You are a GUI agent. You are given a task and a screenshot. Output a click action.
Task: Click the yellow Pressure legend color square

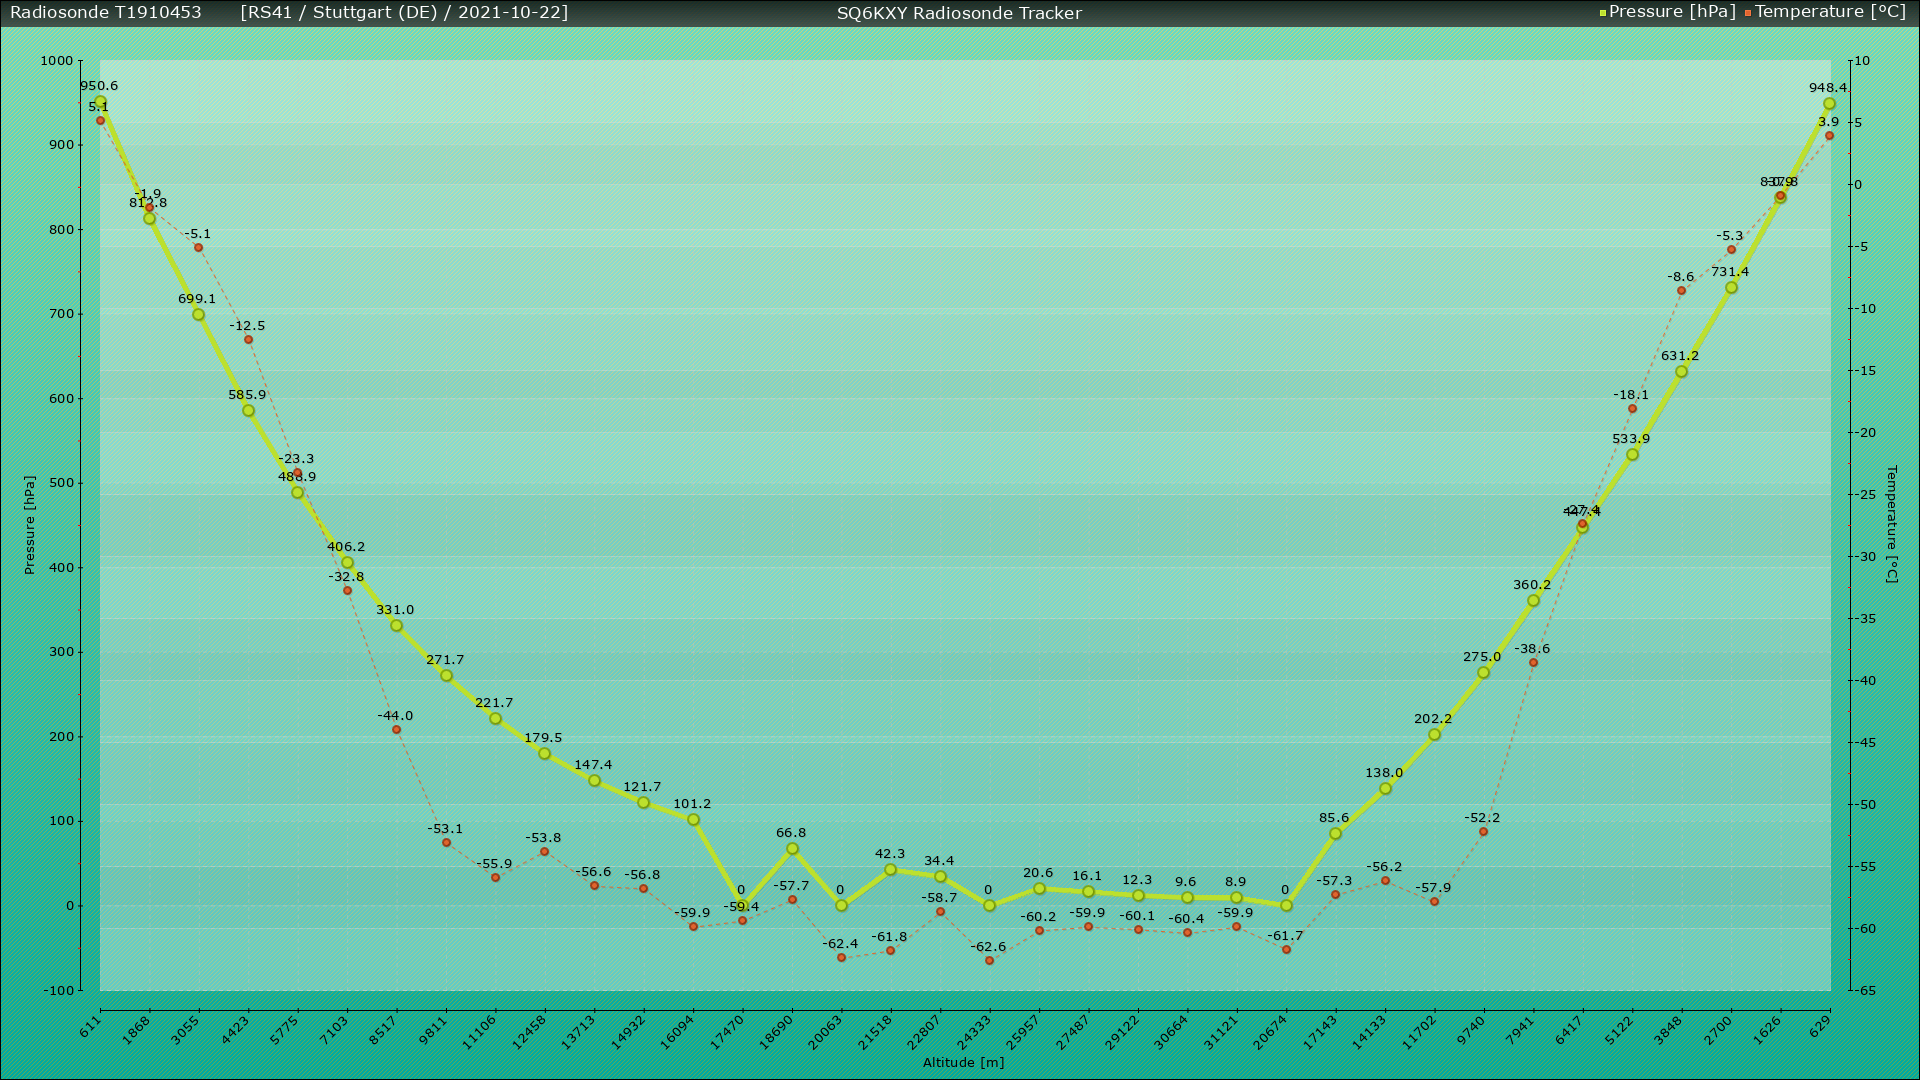pos(1602,13)
